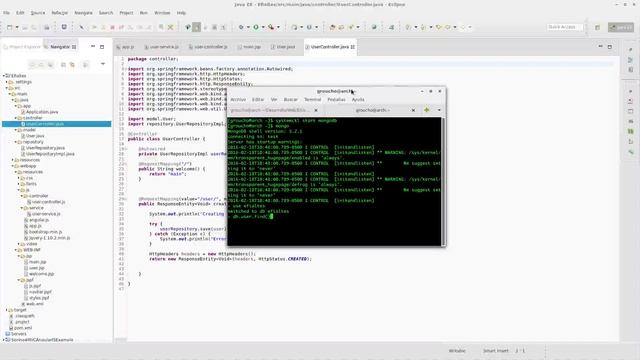Select pom.xml in the Navigator
Image resolution: width=640 pixels, height=360 pixels.
tap(20, 328)
